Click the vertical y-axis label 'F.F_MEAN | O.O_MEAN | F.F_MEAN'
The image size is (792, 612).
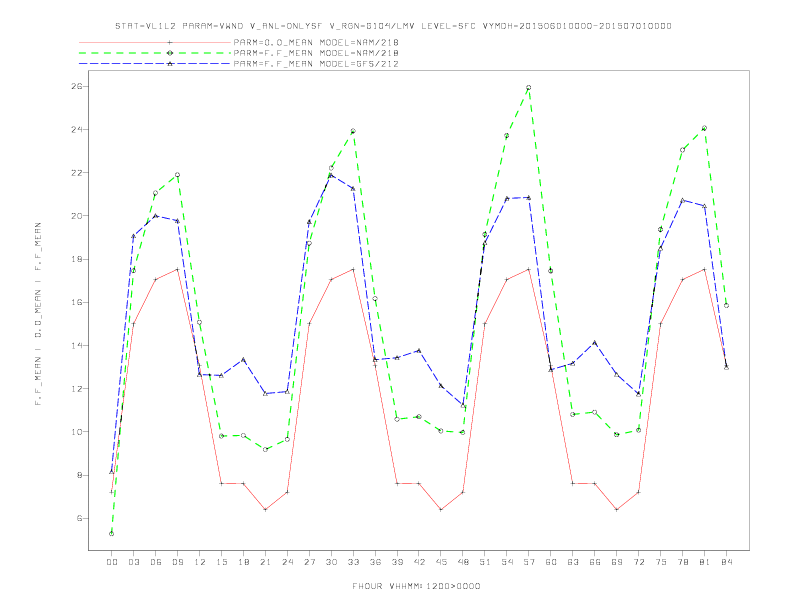point(38,314)
